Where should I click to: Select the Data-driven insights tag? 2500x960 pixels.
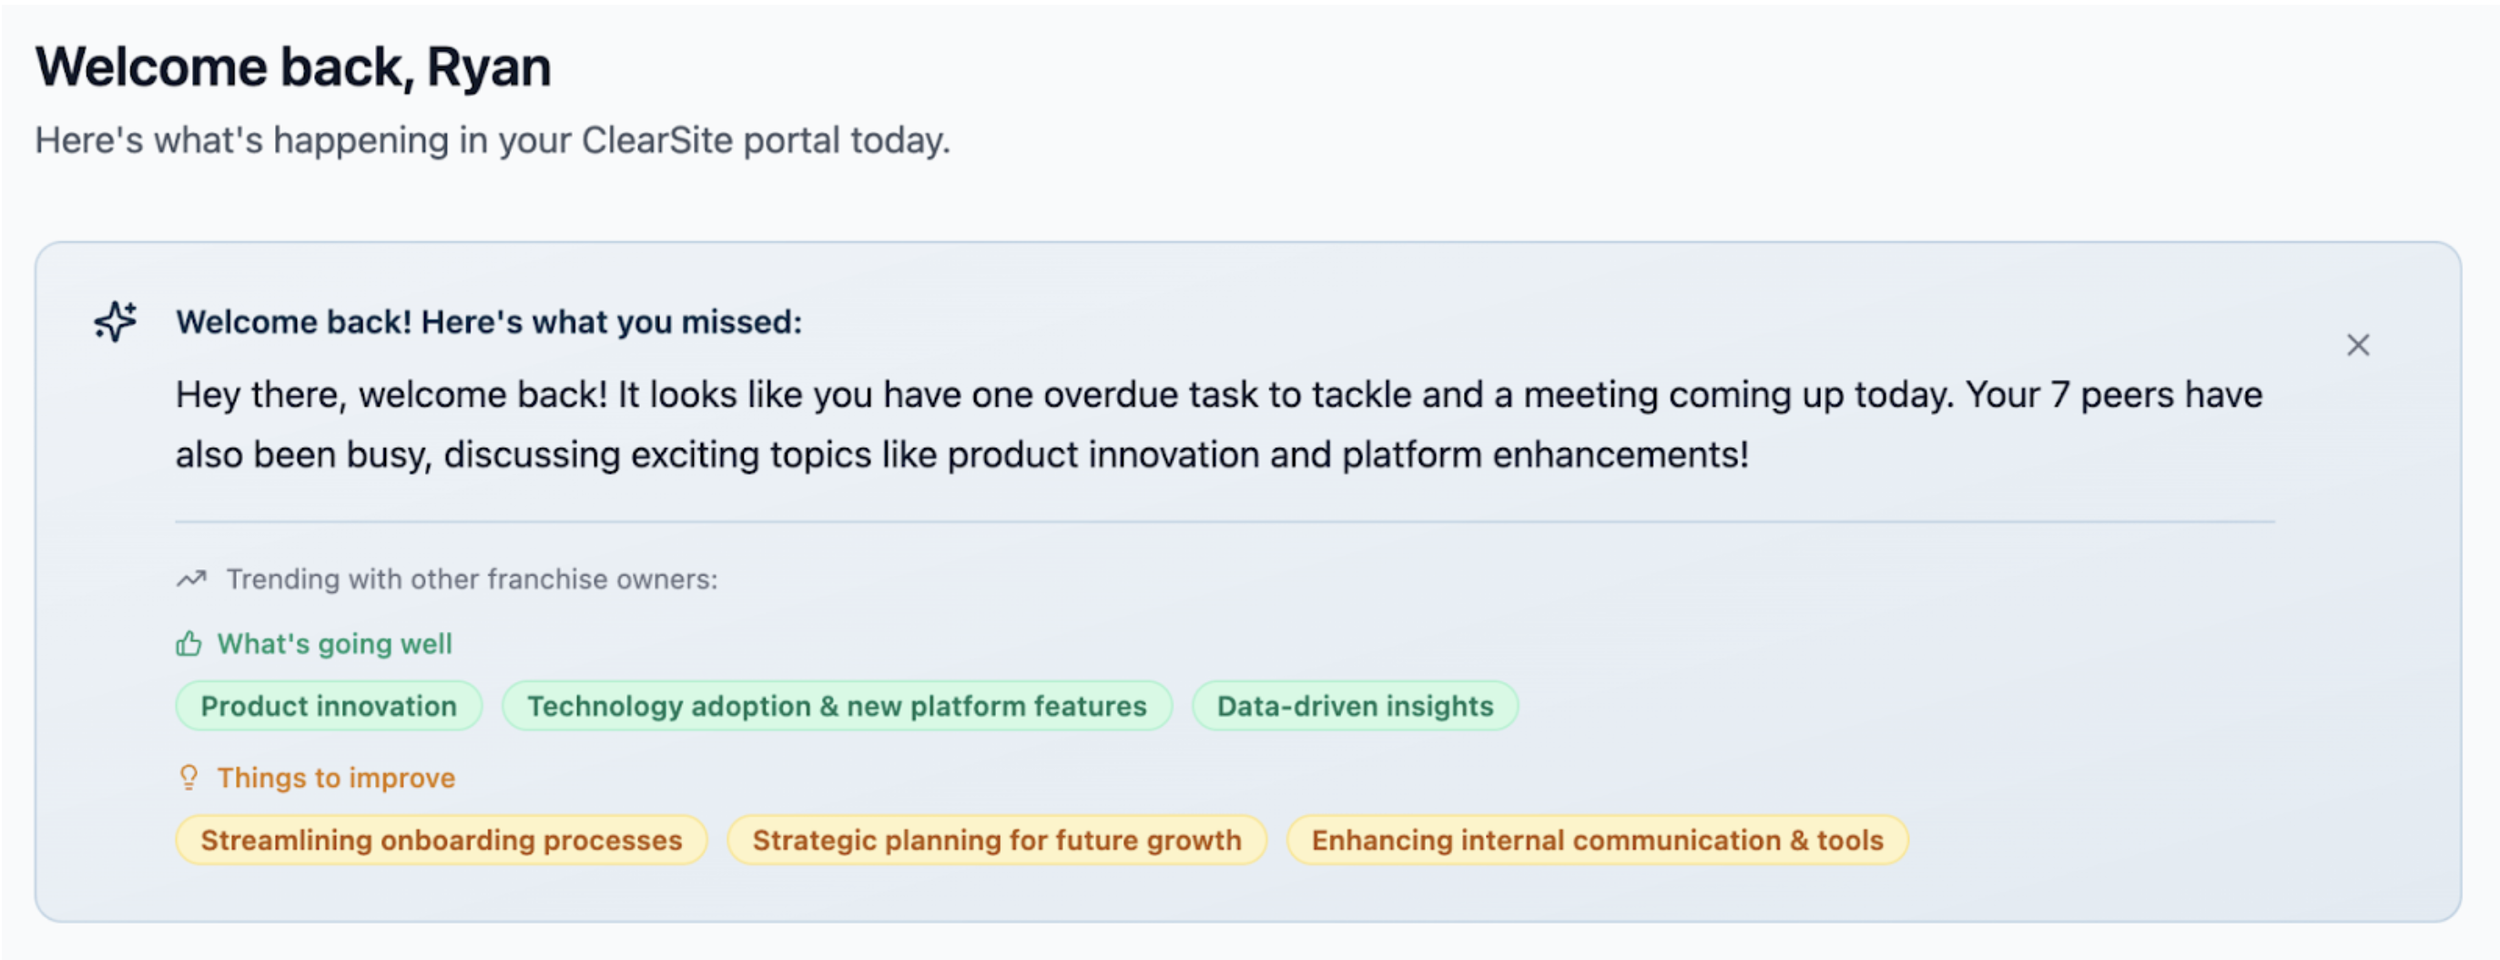click(1355, 706)
